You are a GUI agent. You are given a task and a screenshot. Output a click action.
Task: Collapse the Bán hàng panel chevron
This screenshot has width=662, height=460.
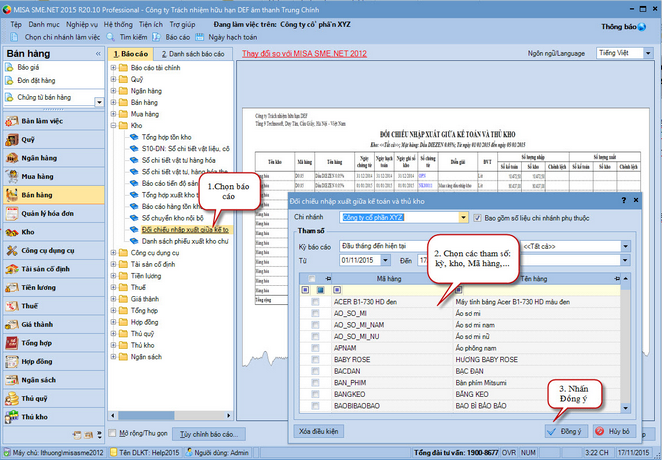pos(98,54)
